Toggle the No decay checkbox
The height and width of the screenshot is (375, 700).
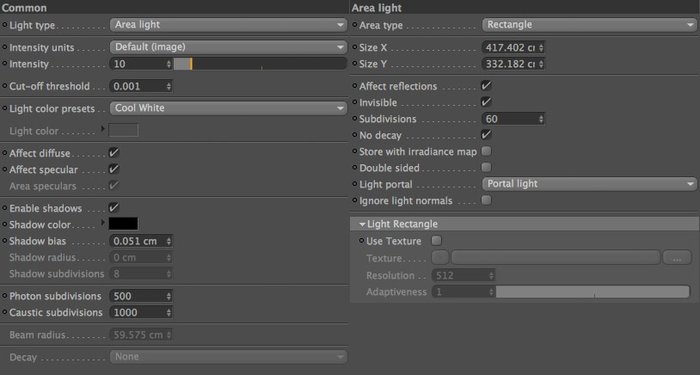(x=486, y=134)
